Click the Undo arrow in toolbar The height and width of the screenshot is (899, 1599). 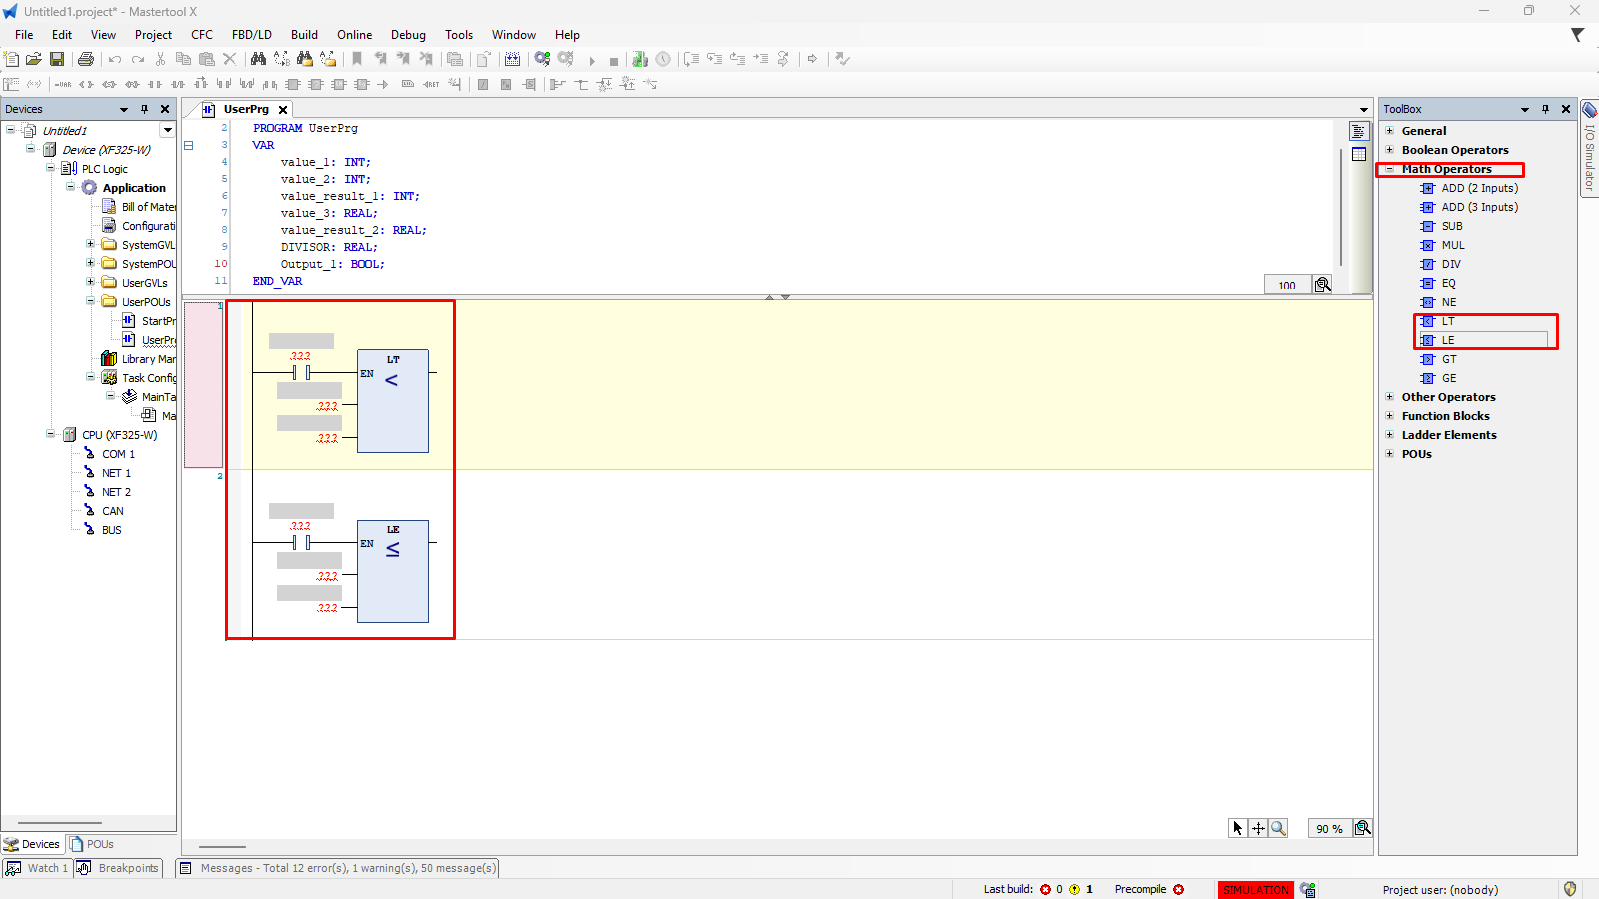click(115, 59)
